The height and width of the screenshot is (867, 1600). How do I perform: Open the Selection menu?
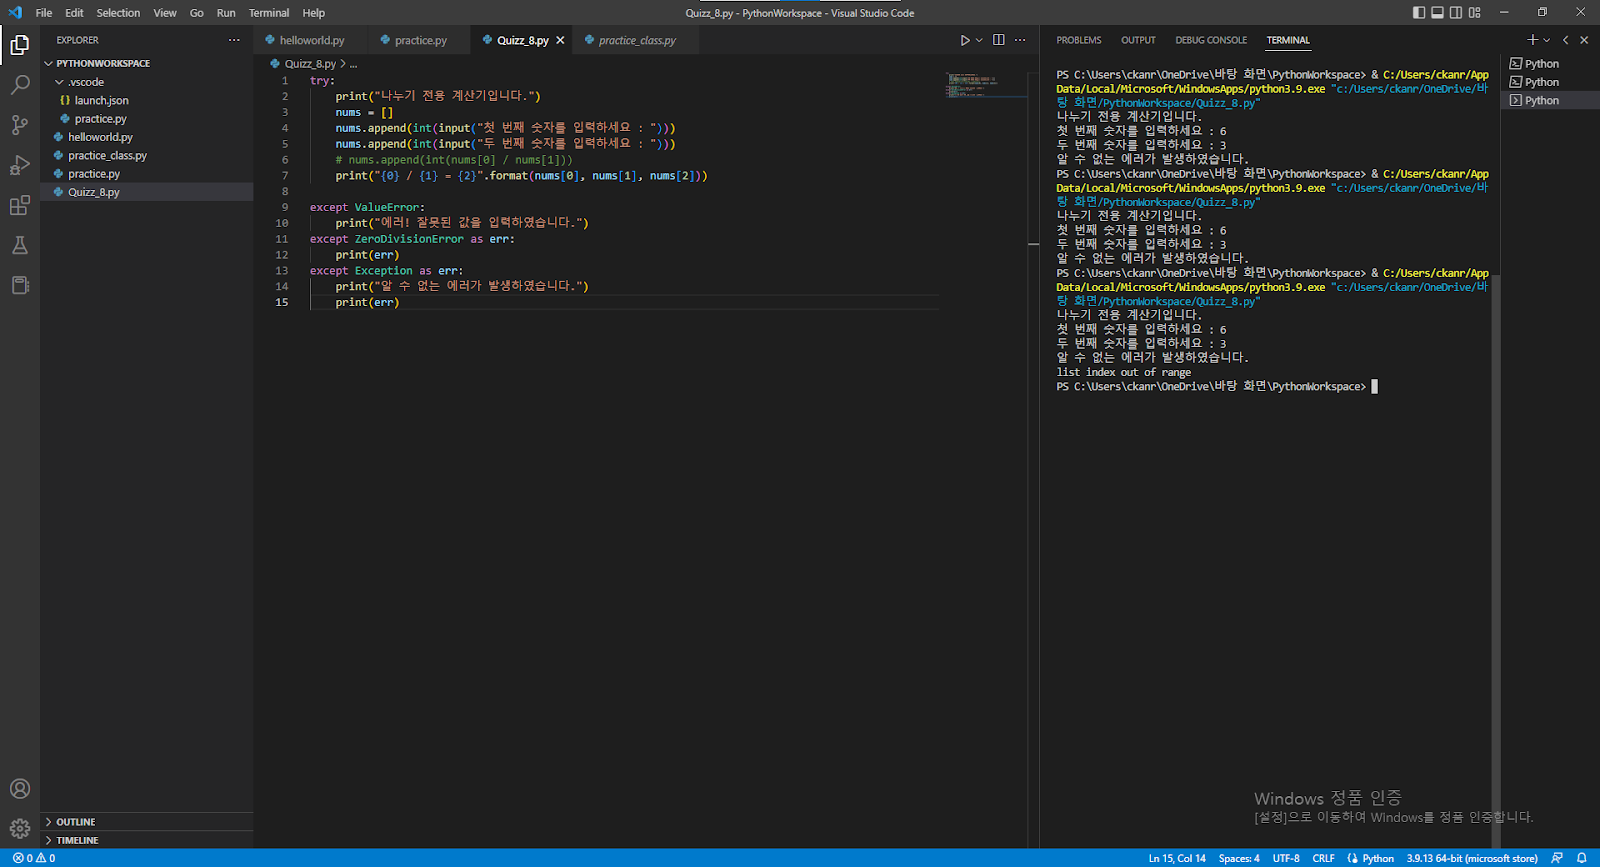coord(118,13)
